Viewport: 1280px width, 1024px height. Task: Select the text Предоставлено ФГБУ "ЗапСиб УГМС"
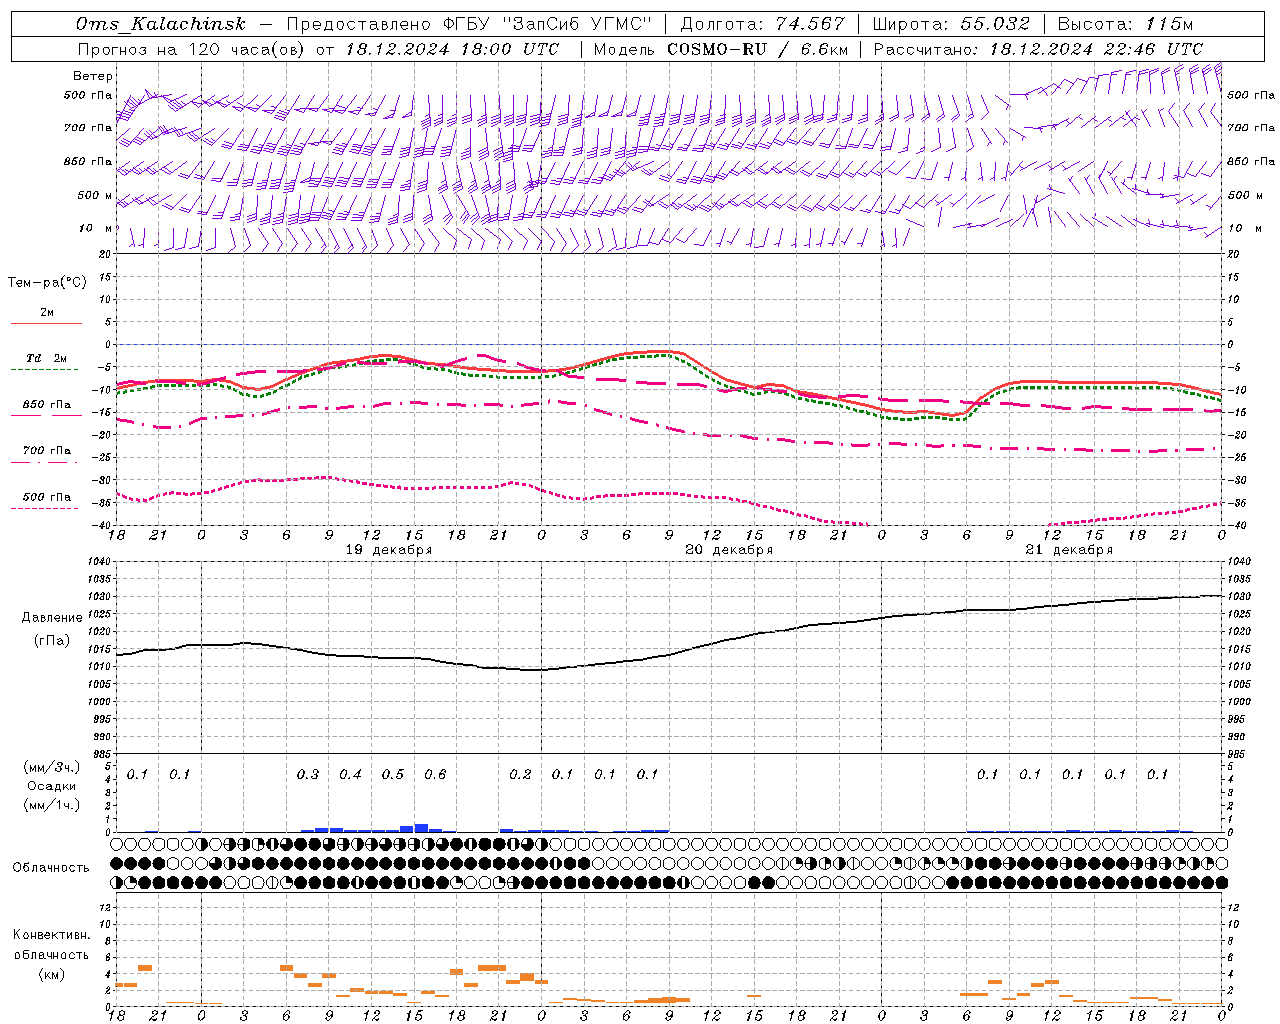click(x=470, y=24)
